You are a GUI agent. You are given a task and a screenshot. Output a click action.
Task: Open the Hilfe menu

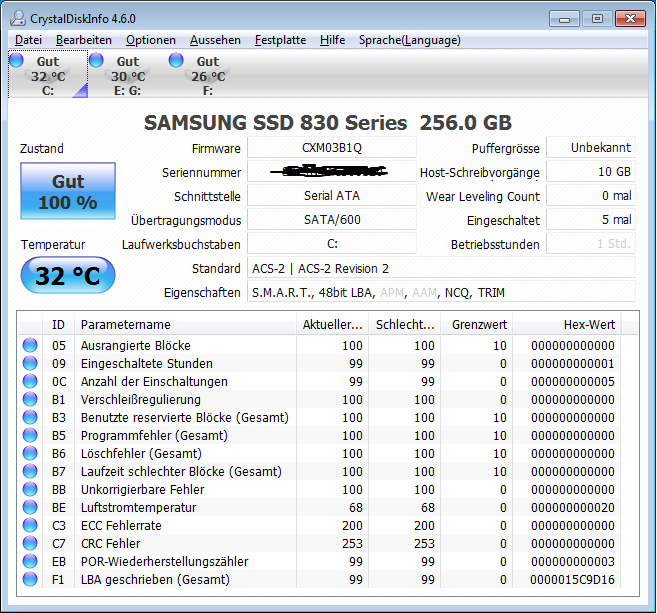click(x=332, y=40)
